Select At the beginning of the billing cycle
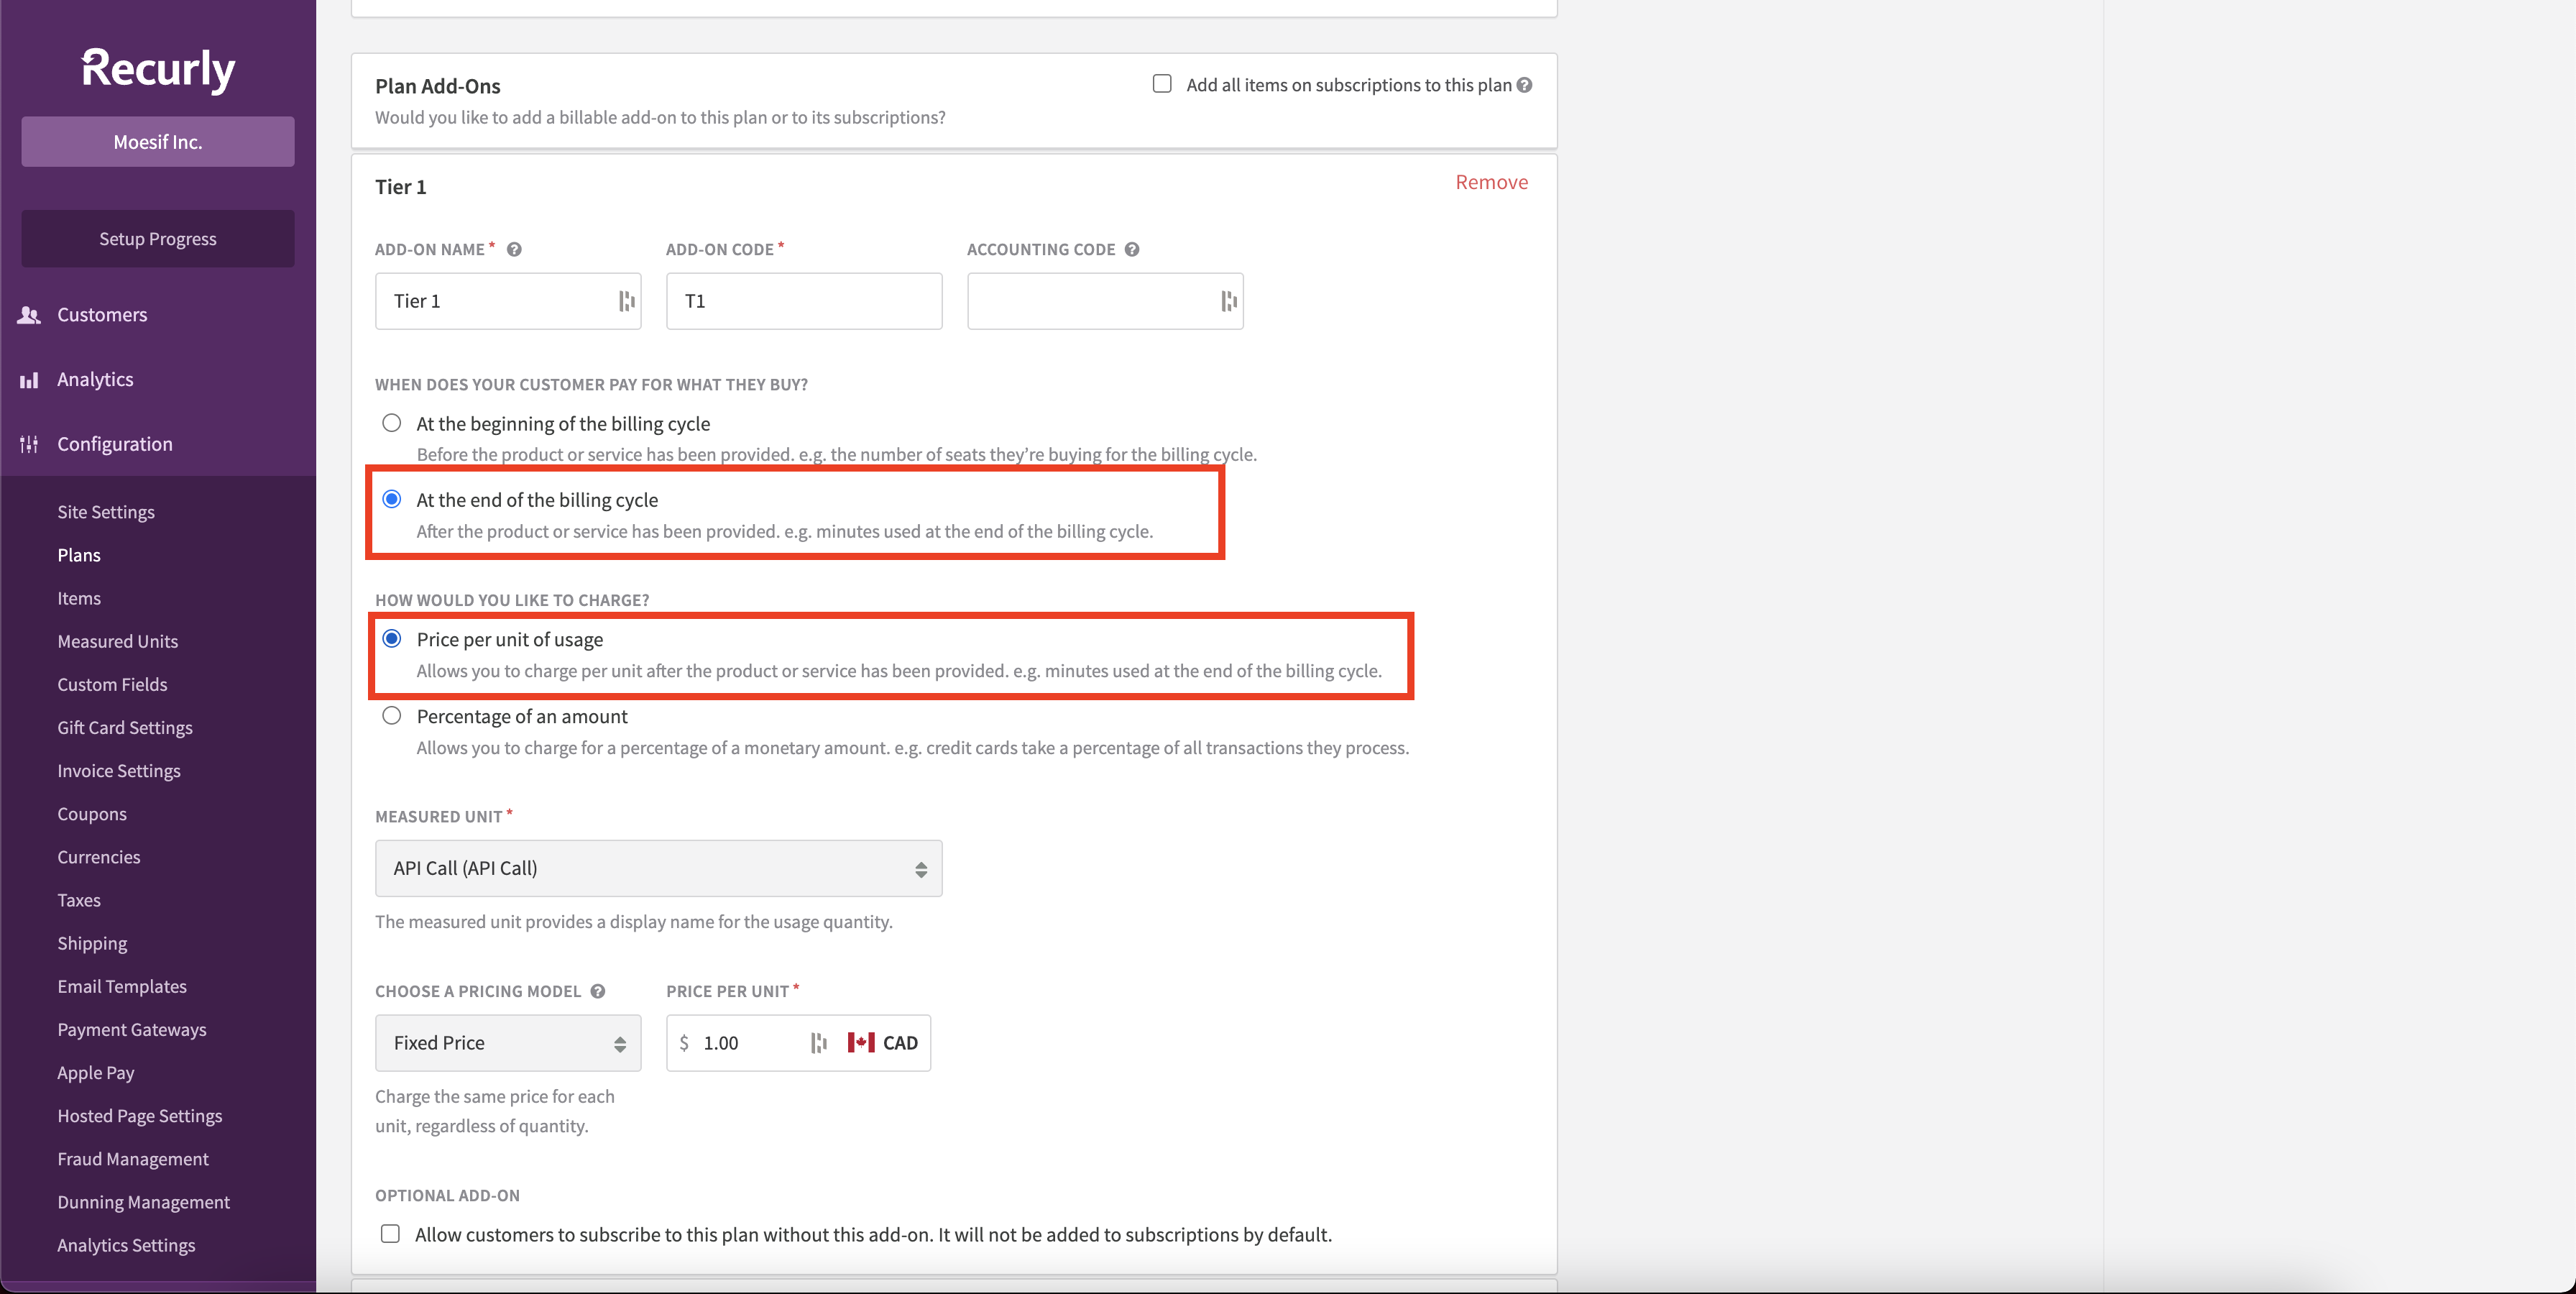 click(392, 423)
